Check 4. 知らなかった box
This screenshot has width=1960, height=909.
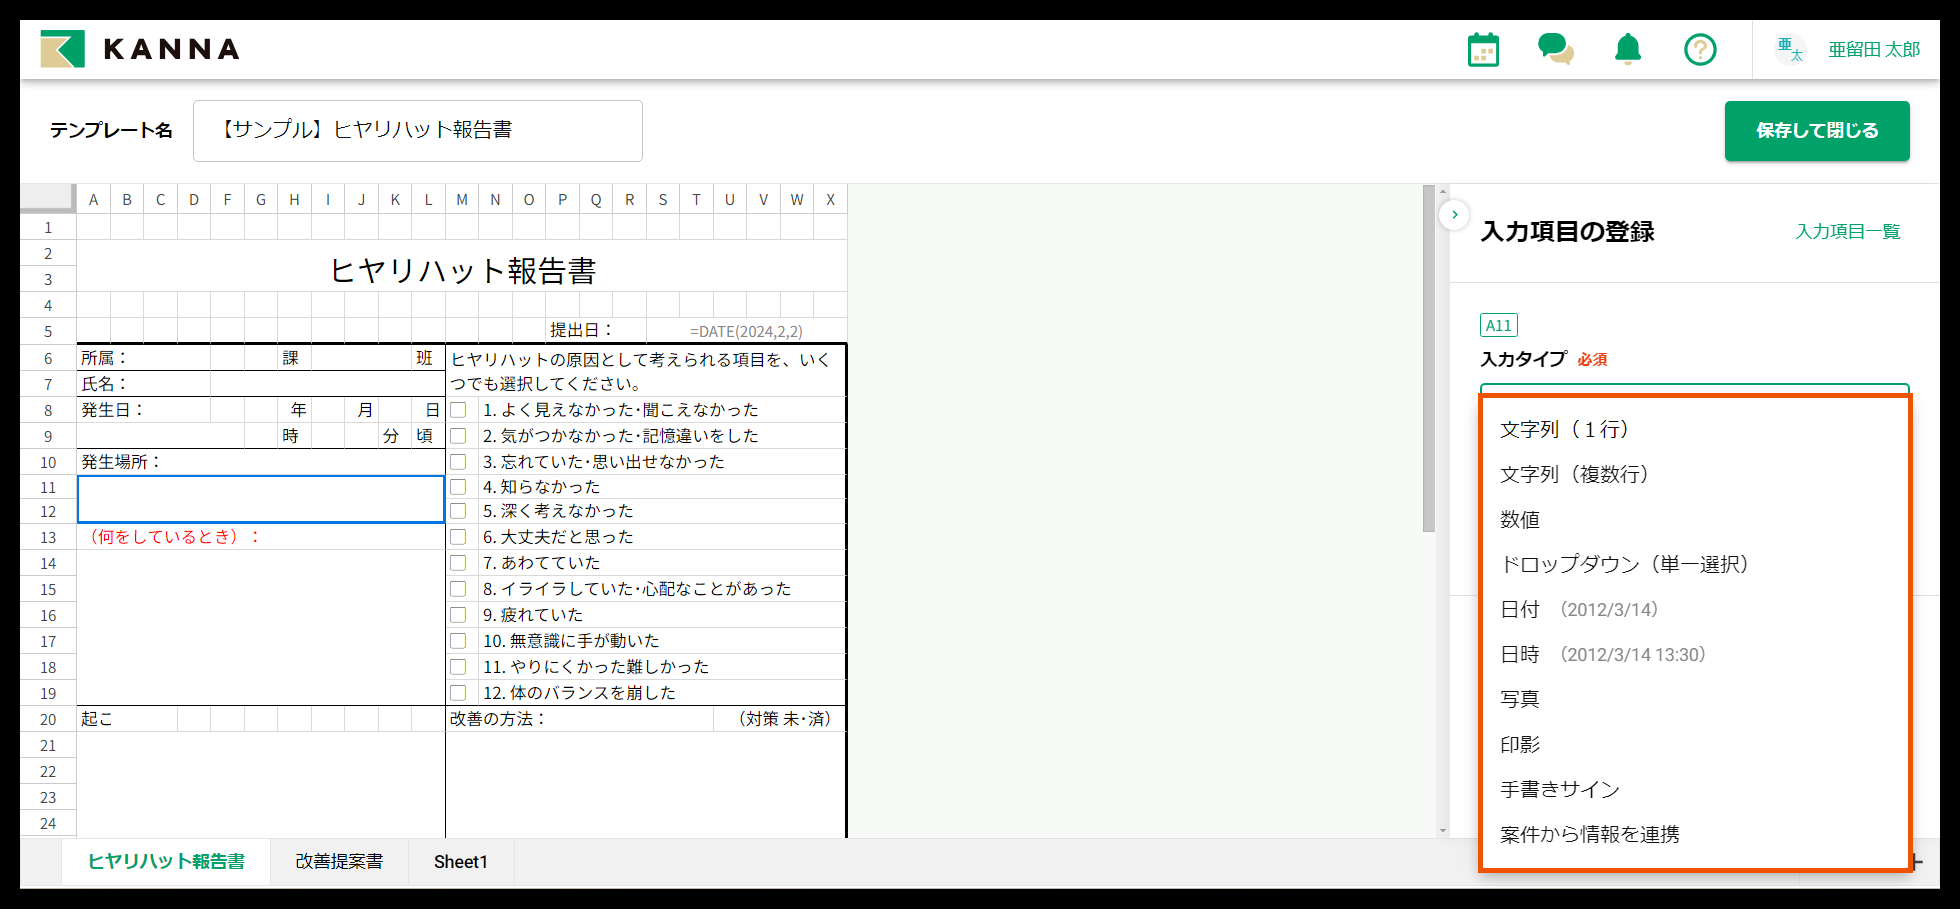pos(458,487)
